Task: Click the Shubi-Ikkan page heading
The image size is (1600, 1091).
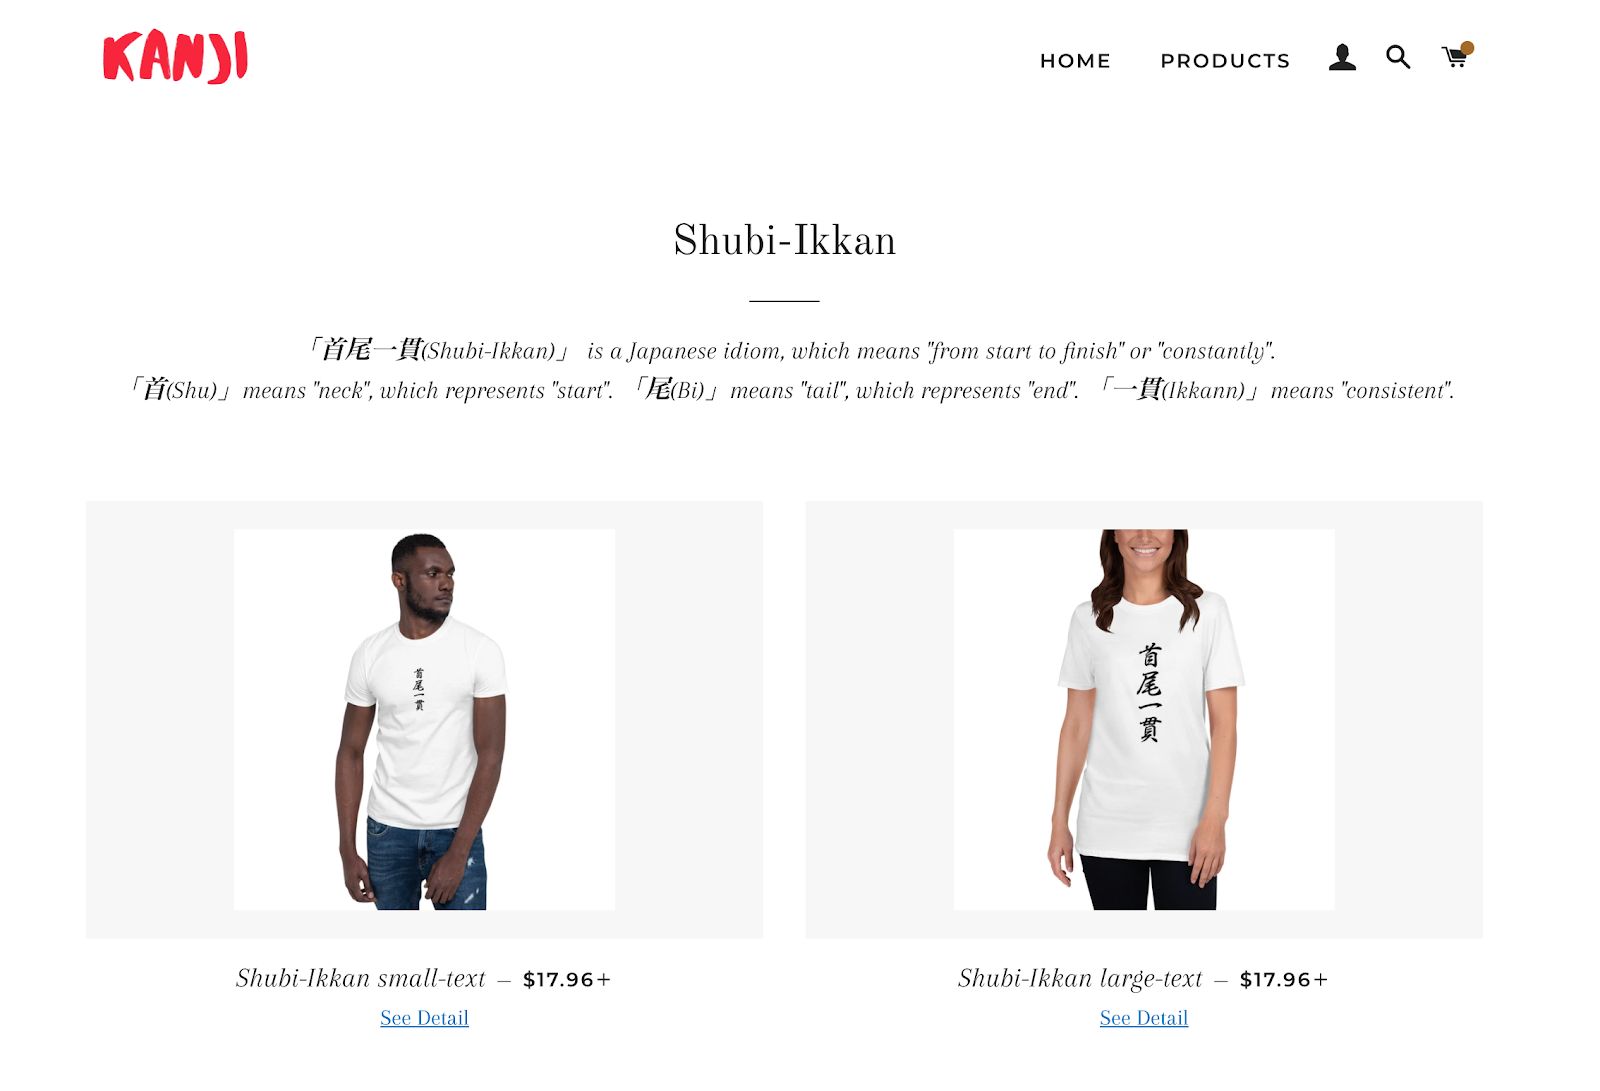Action: (785, 240)
